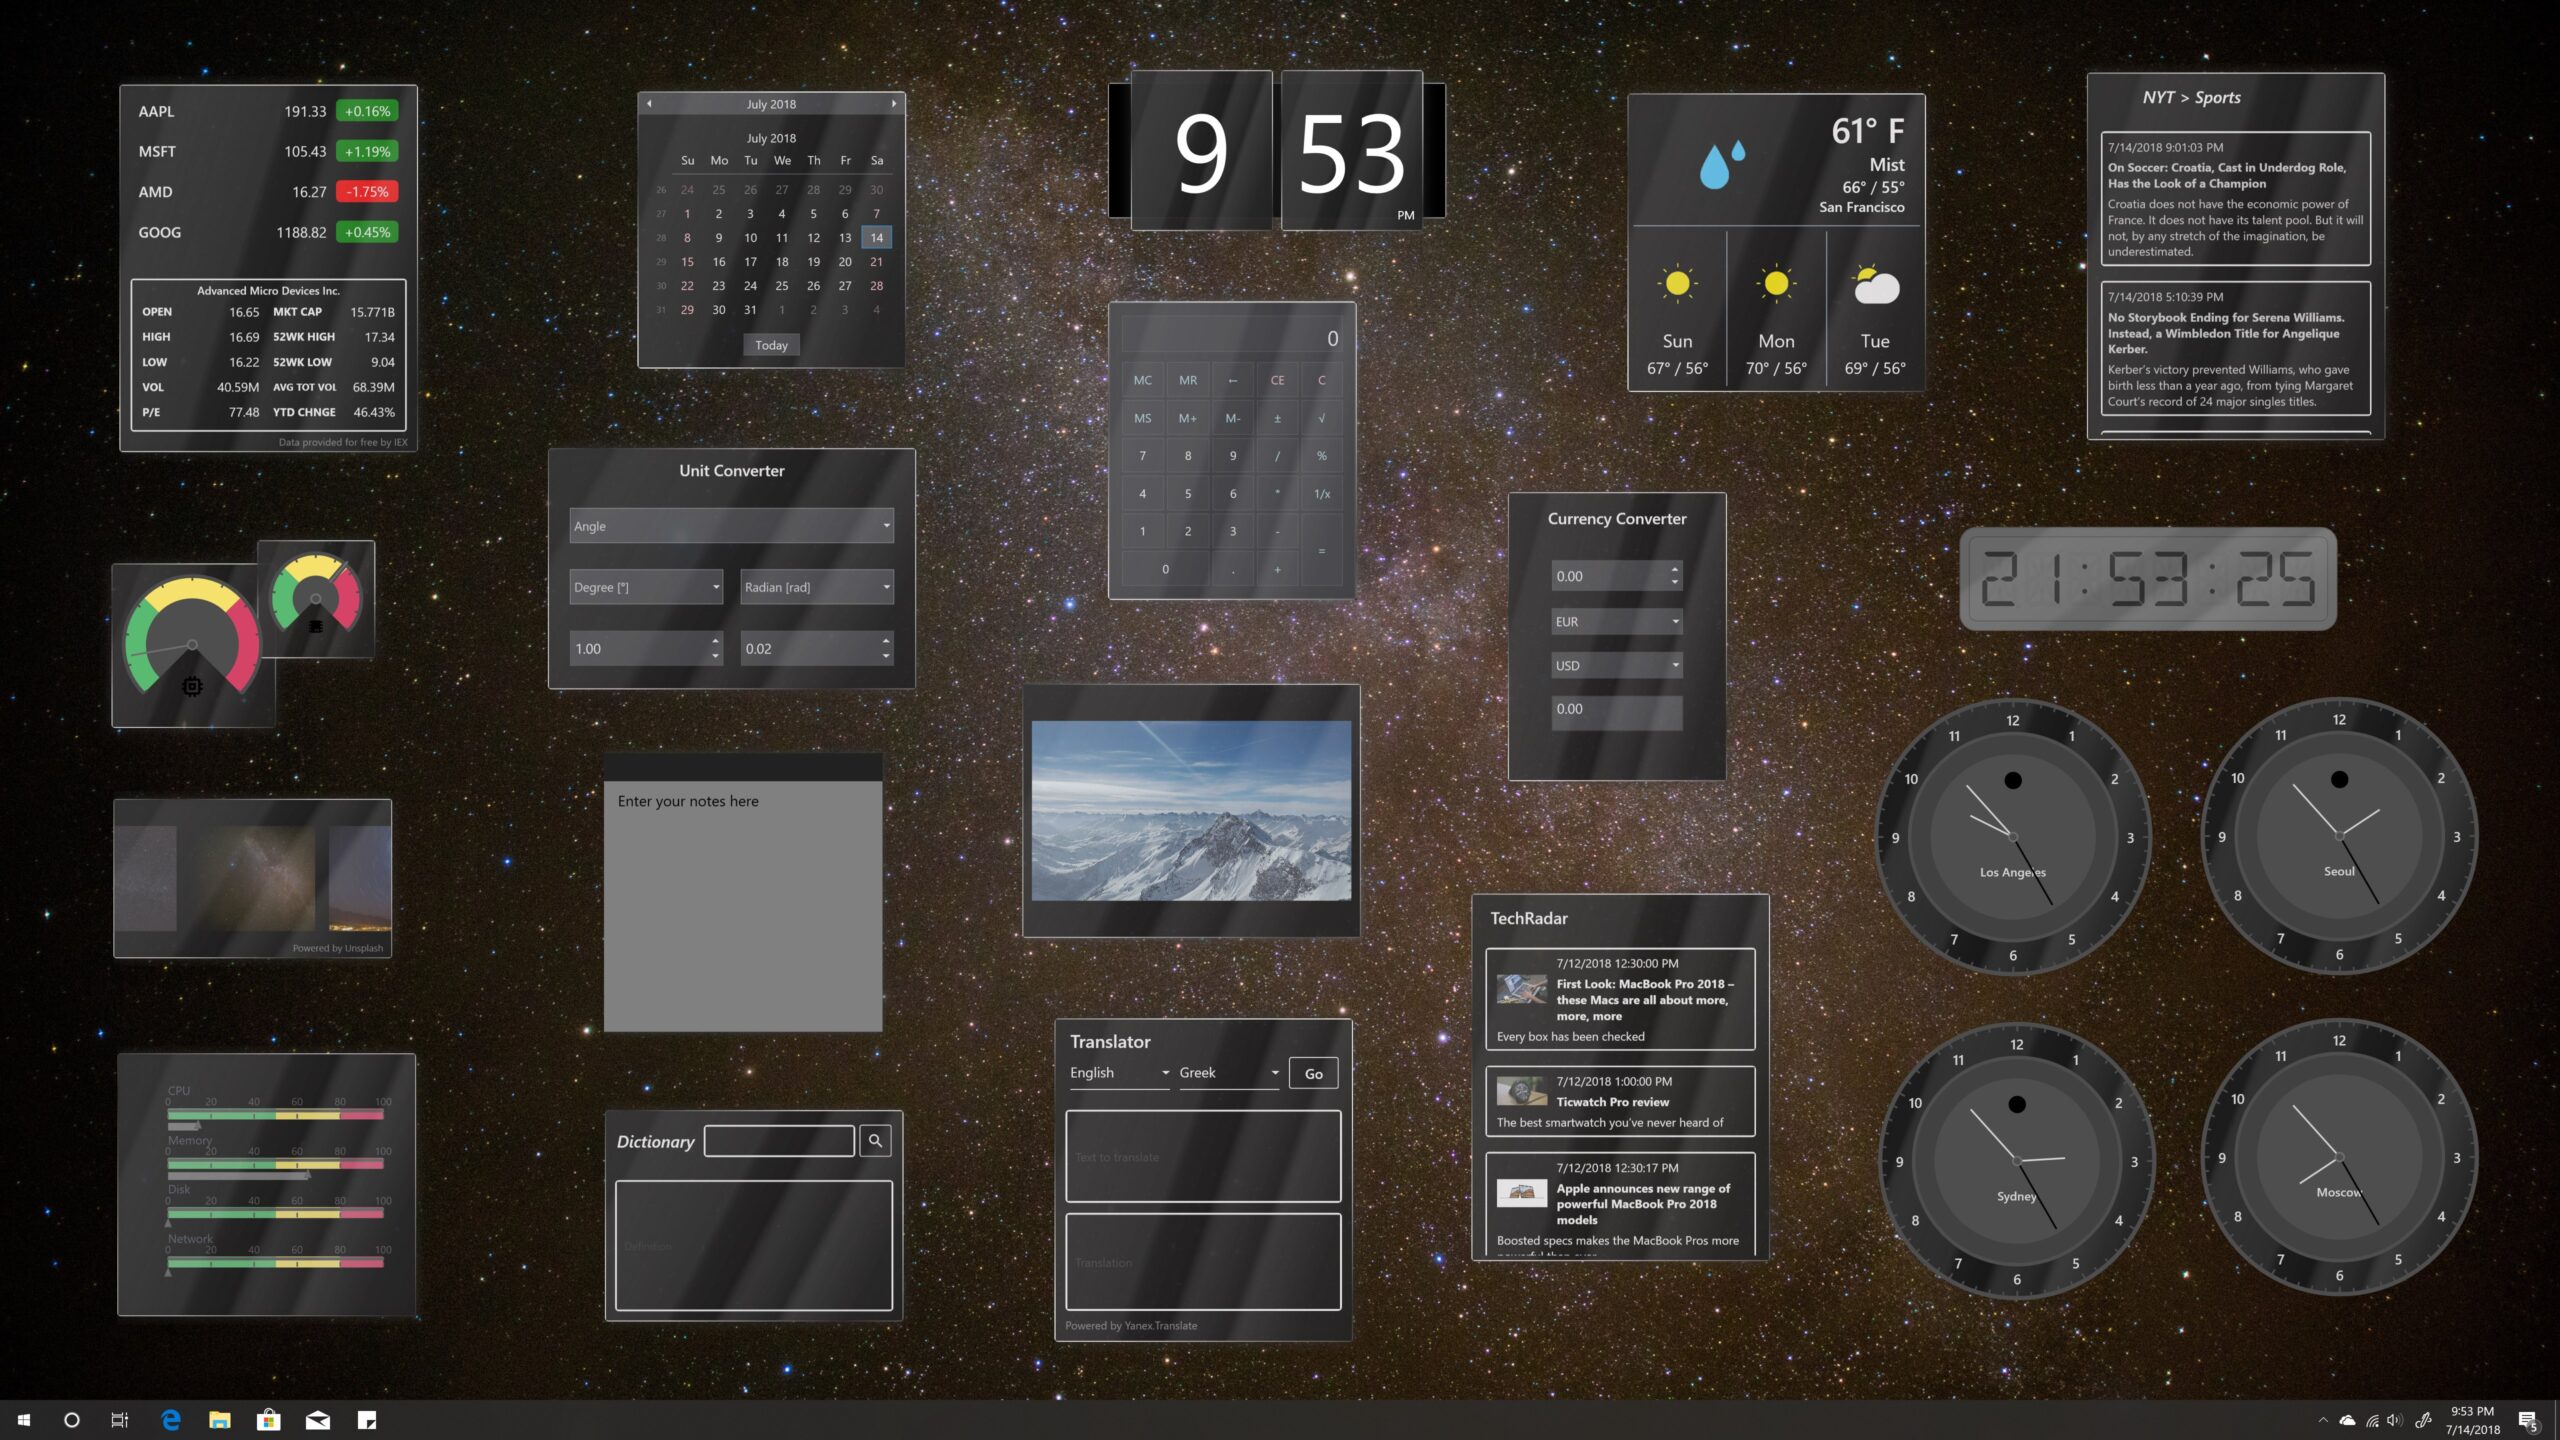The image size is (2560, 1440).
Task: Open the Microsoft Store taskbar icon
Action: click(268, 1419)
